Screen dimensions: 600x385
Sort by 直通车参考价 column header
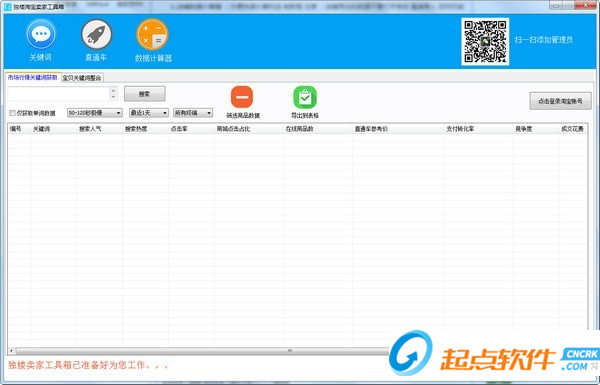pos(398,129)
